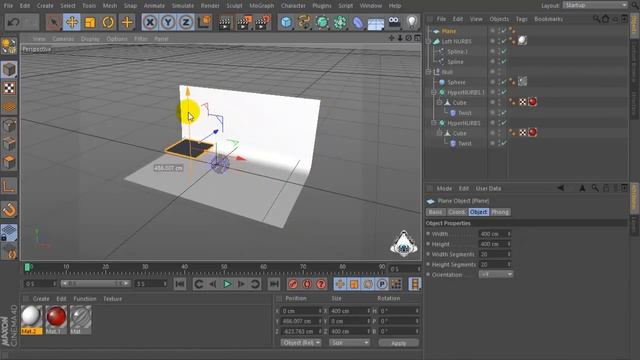Collapse the Loft NURBS tree item
The height and width of the screenshot is (360, 640).
click(x=428, y=41)
